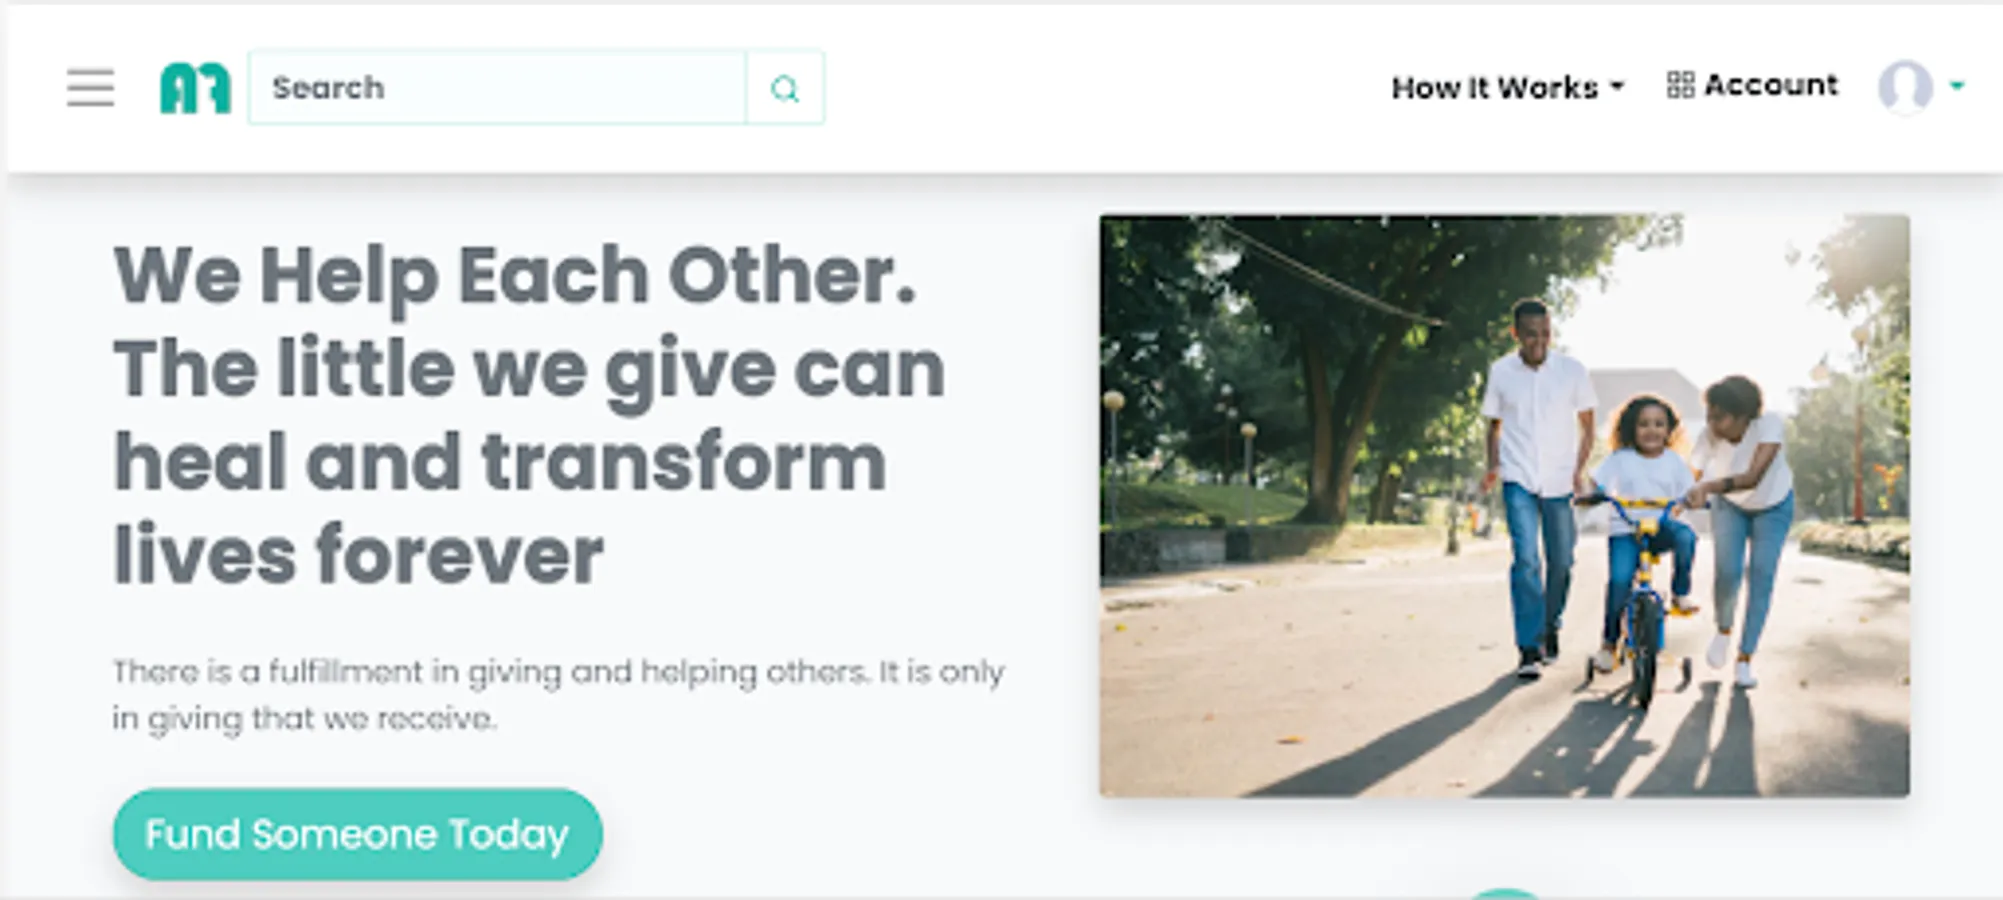
Task: Click the magnifier search button
Action: click(x=785, y=88)
